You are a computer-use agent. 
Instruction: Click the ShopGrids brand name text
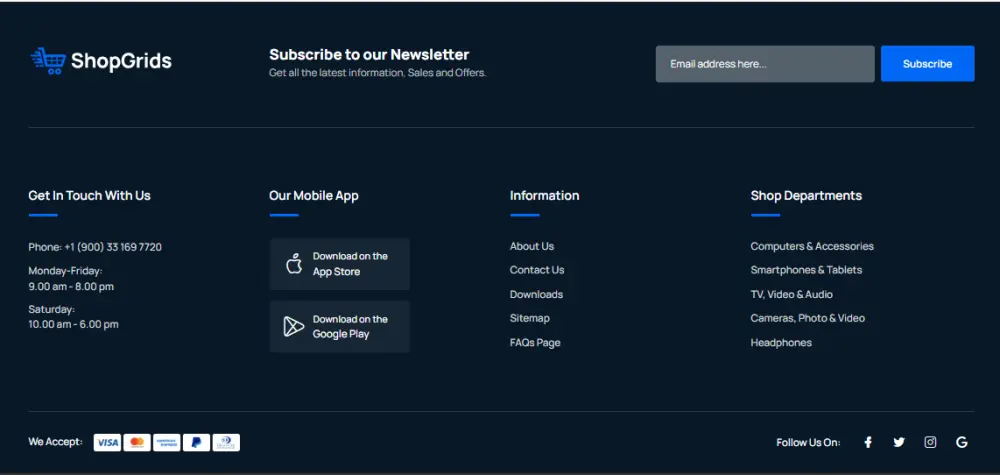click(x=121, y=61)
